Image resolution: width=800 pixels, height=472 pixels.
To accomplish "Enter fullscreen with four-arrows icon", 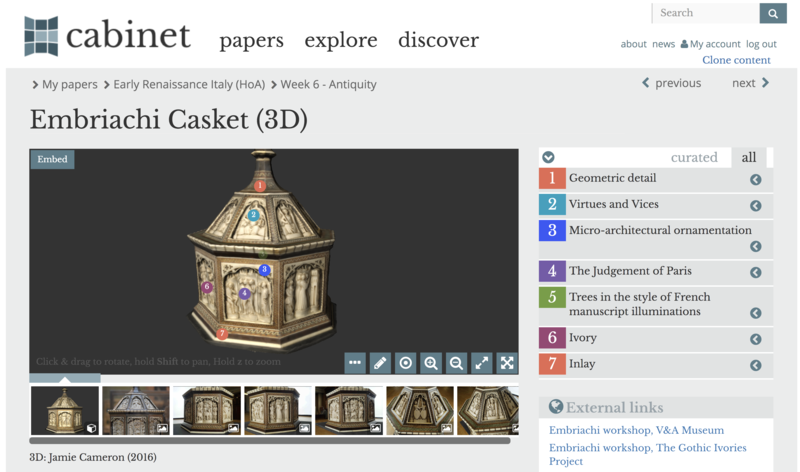I will [x=507, y=363].
